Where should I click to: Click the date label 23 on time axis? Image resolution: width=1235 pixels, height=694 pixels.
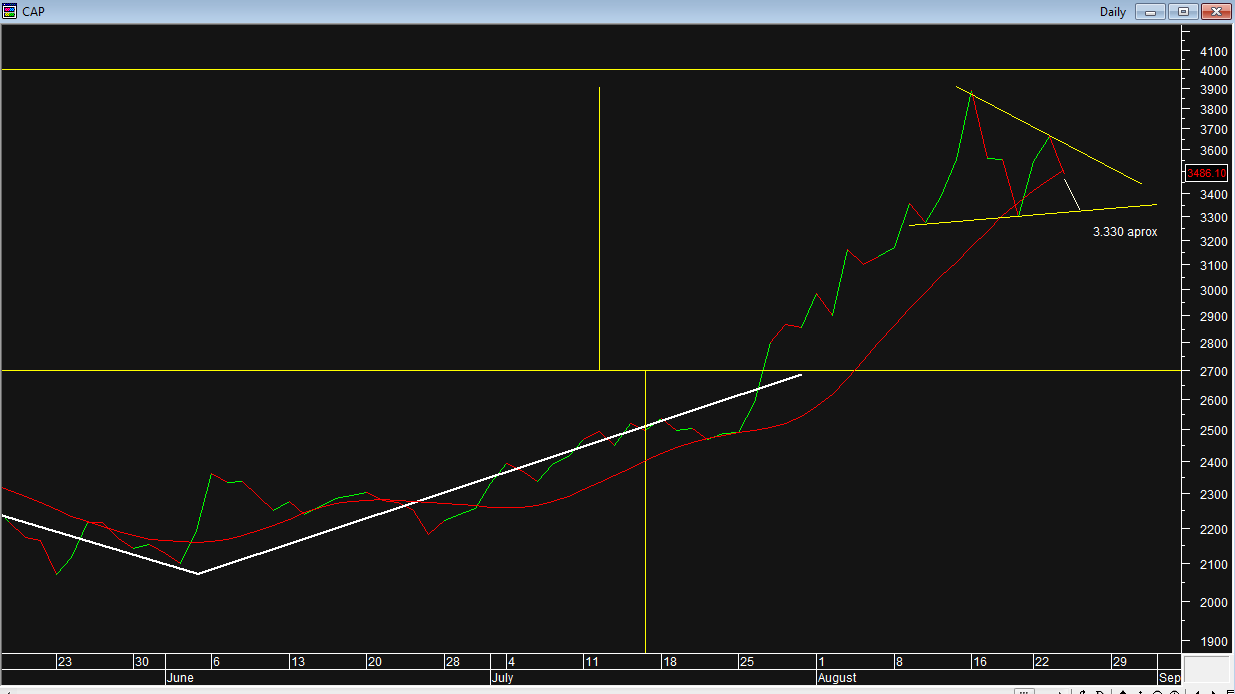tap(64, 662)
